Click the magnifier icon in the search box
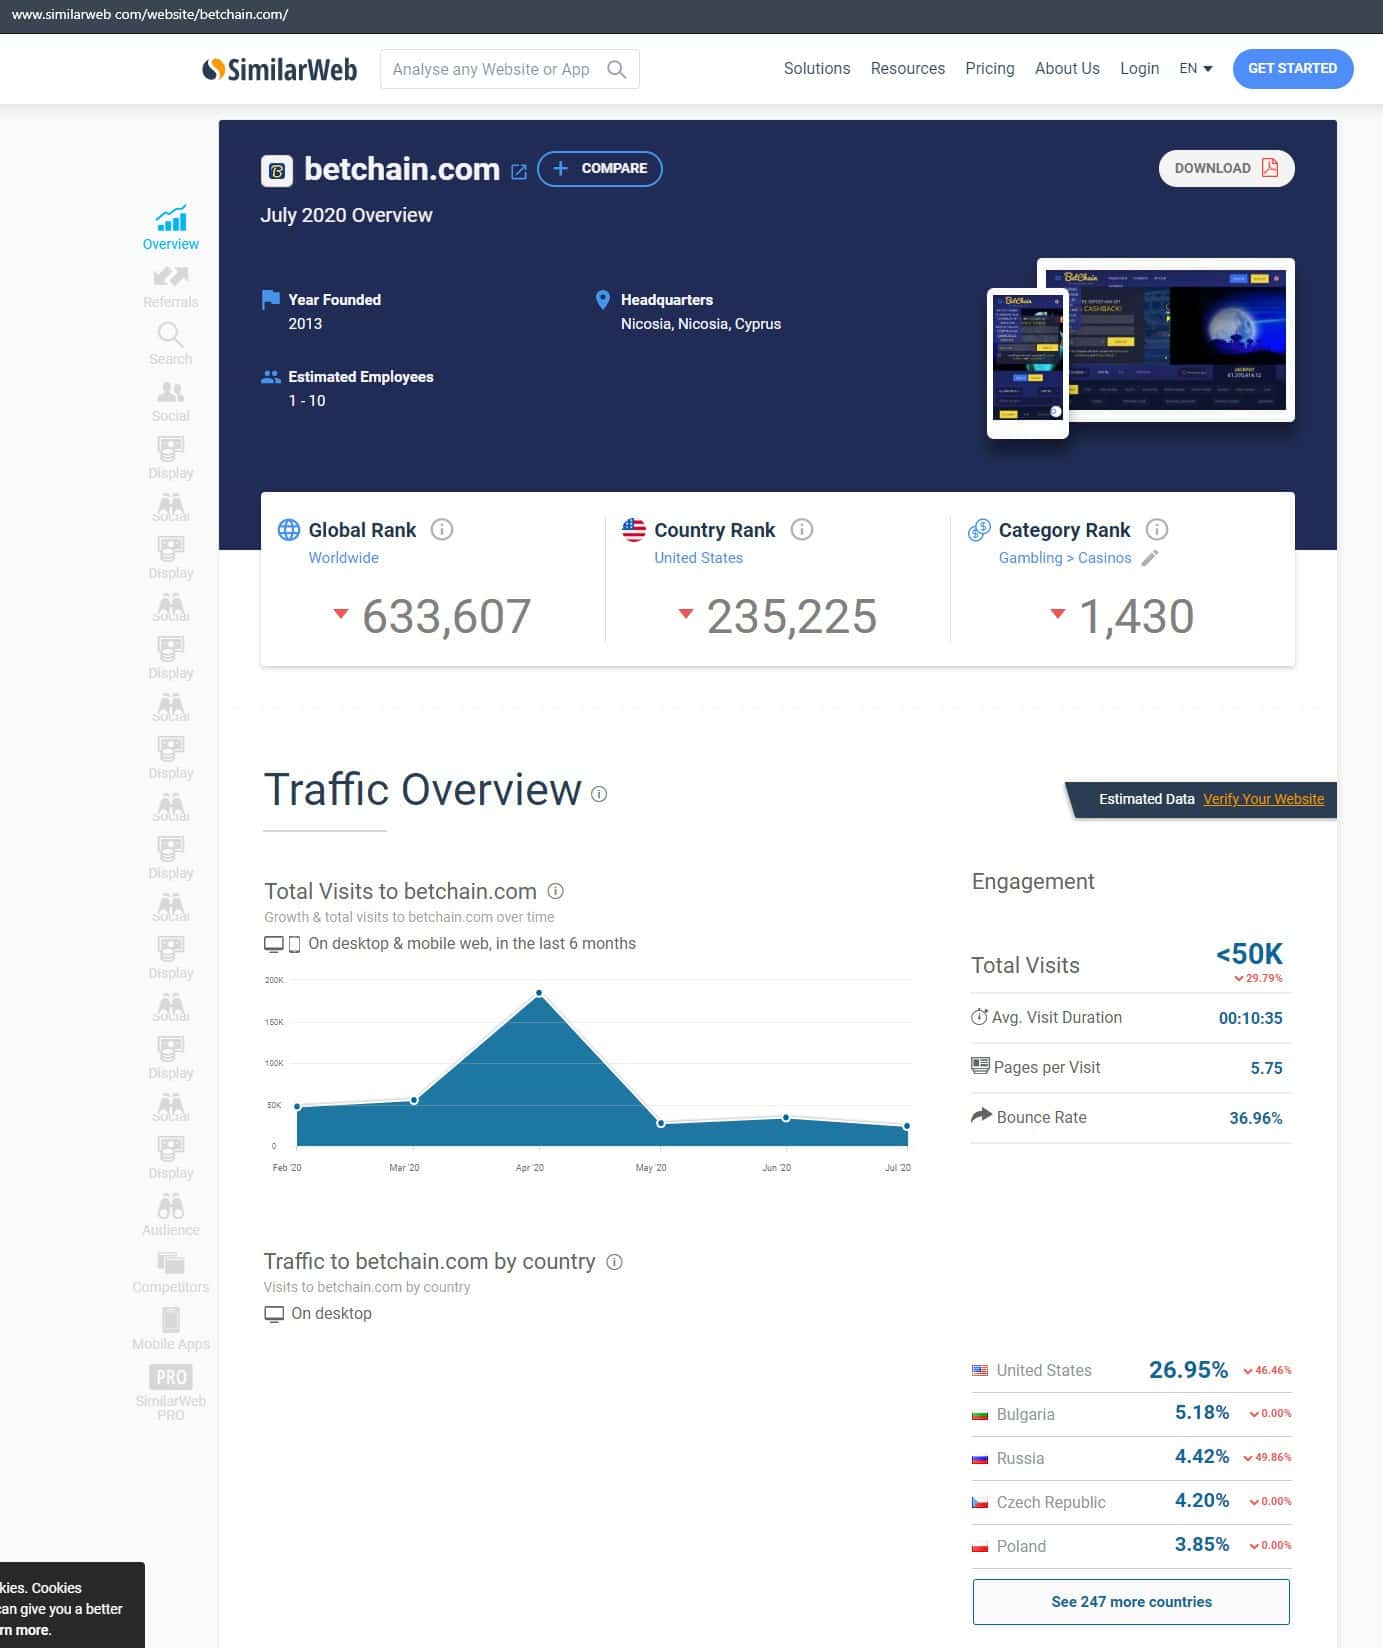 [617, 69]
